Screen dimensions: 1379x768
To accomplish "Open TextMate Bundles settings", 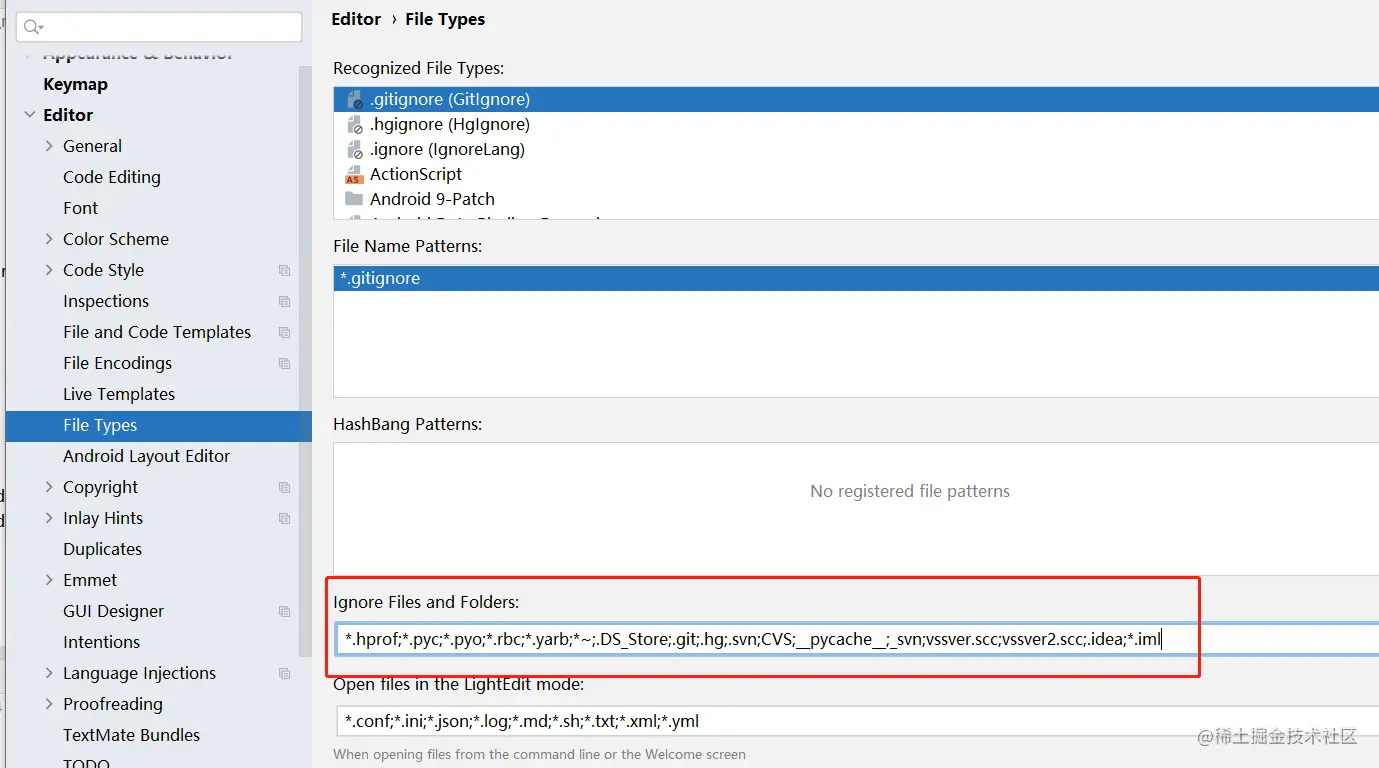I will tap(131, 735).
